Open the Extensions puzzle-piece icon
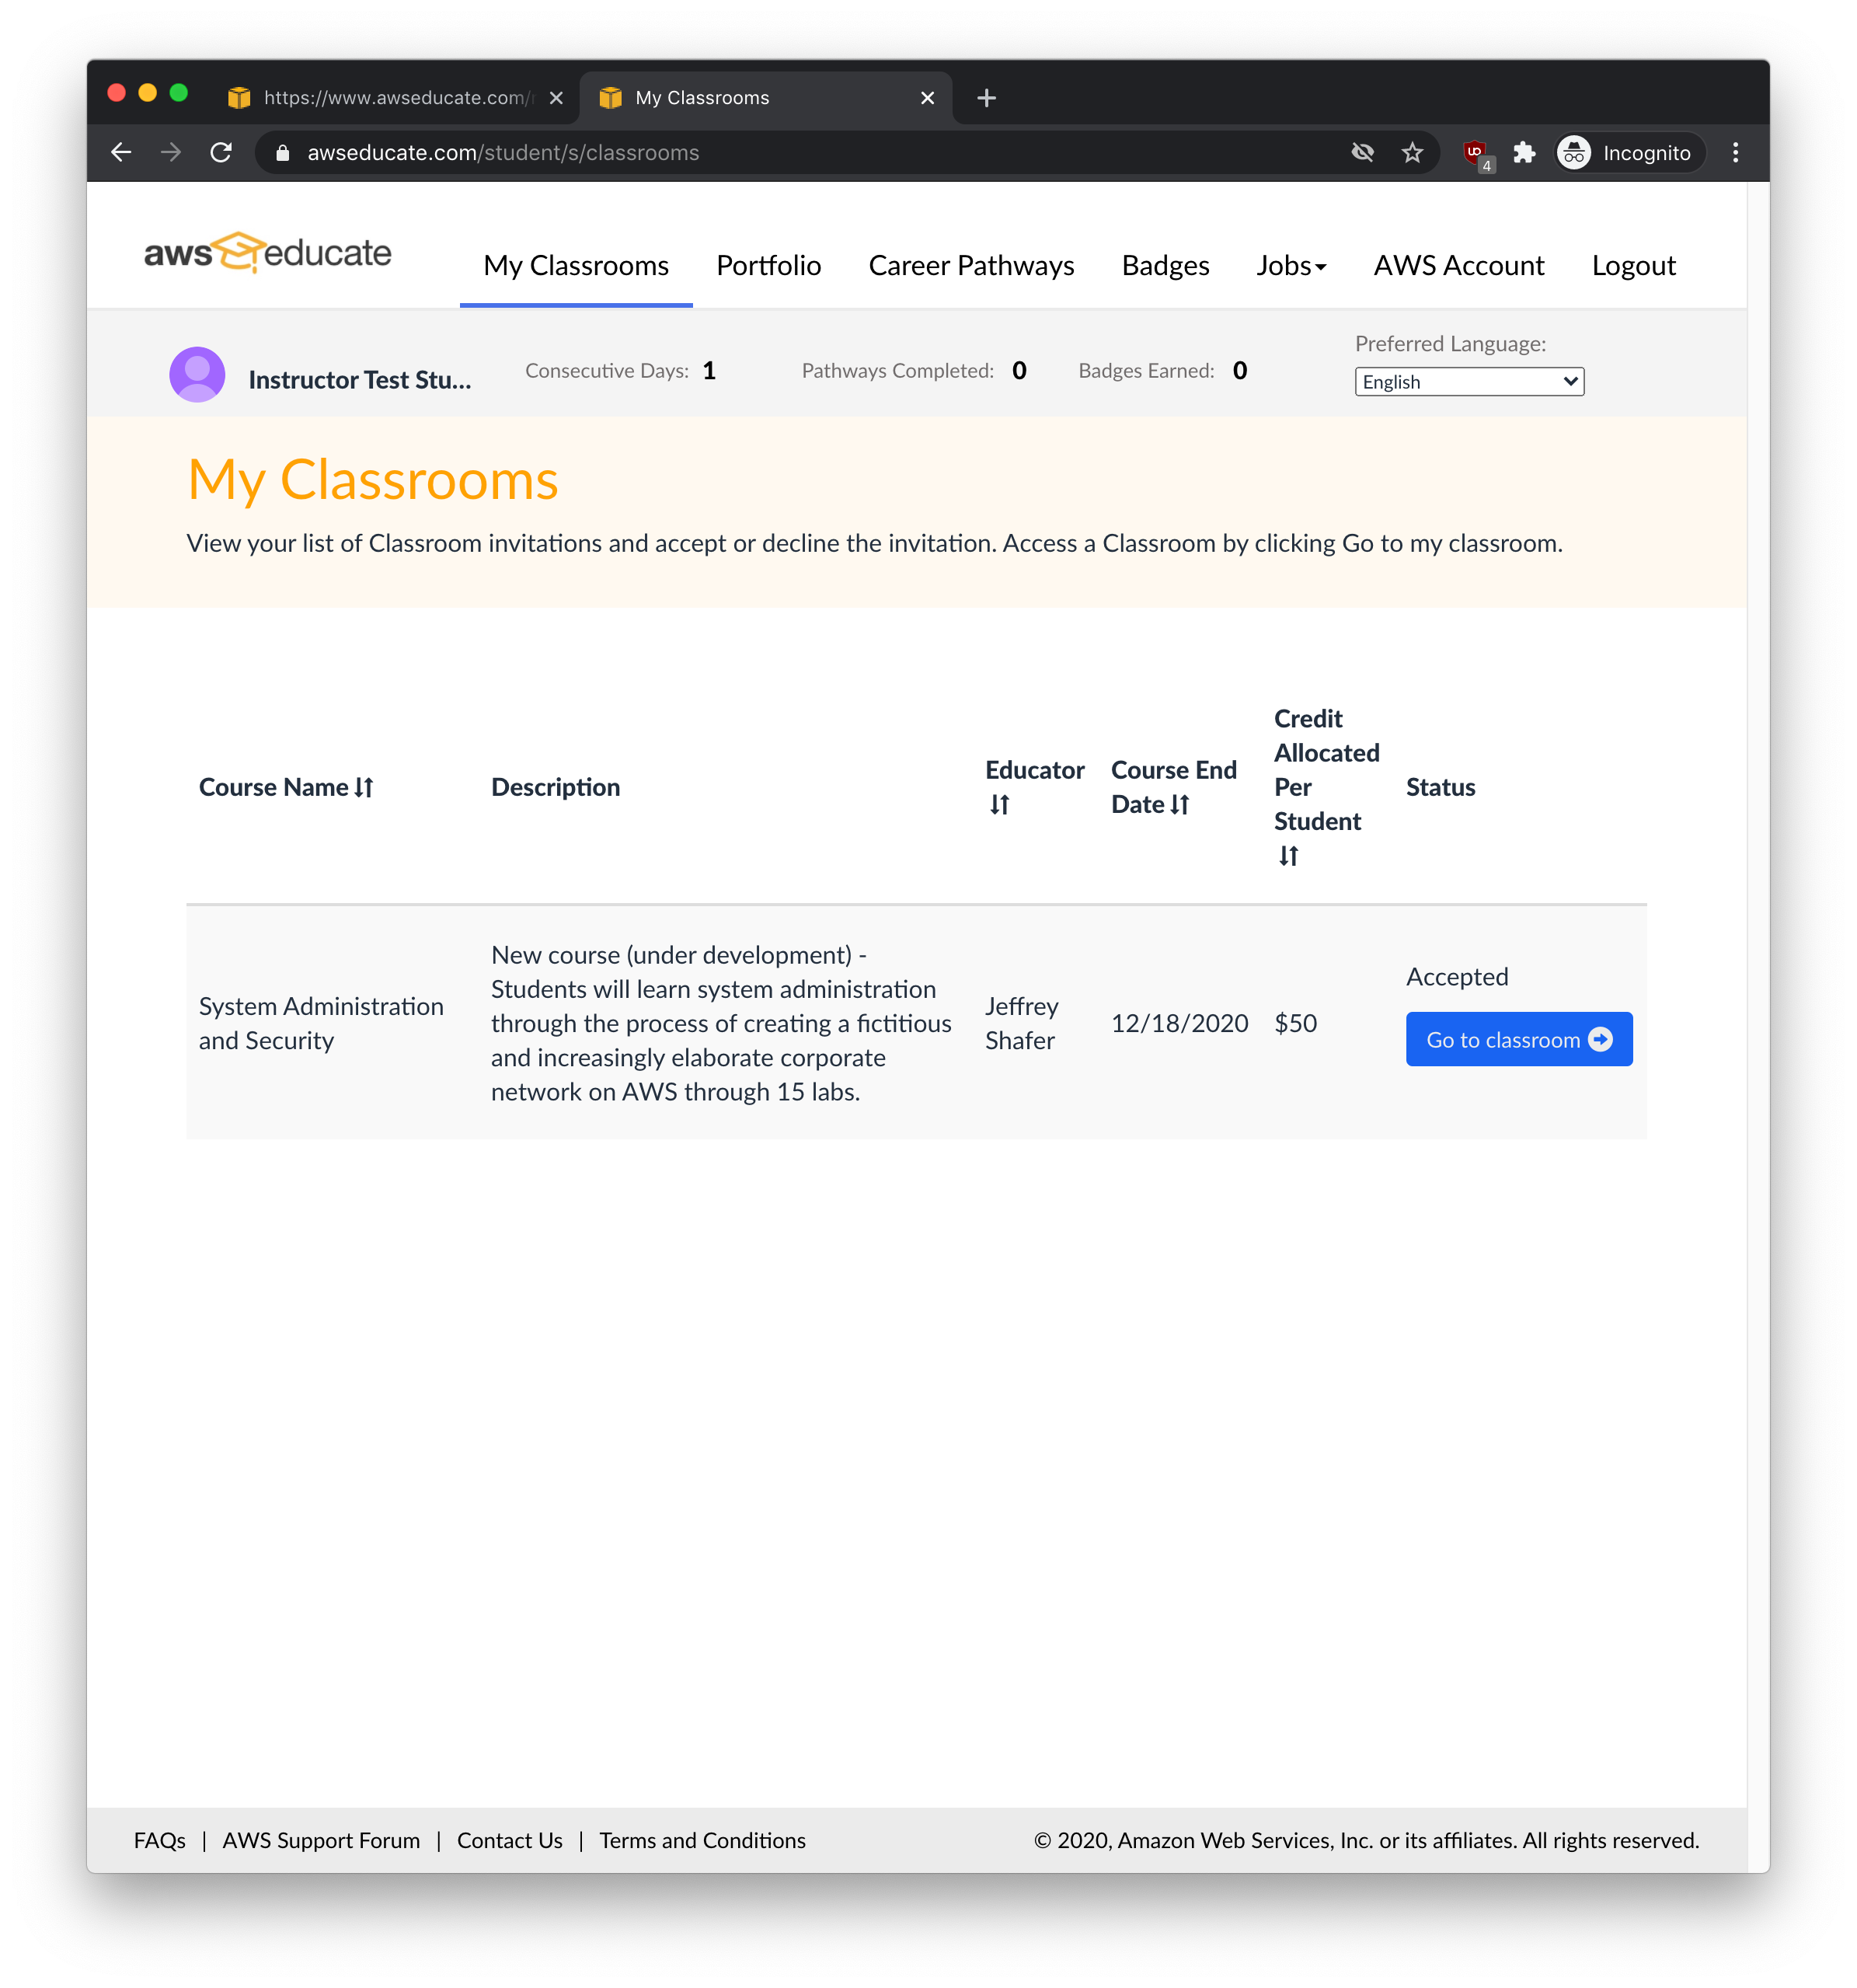 pos(1524,152)
